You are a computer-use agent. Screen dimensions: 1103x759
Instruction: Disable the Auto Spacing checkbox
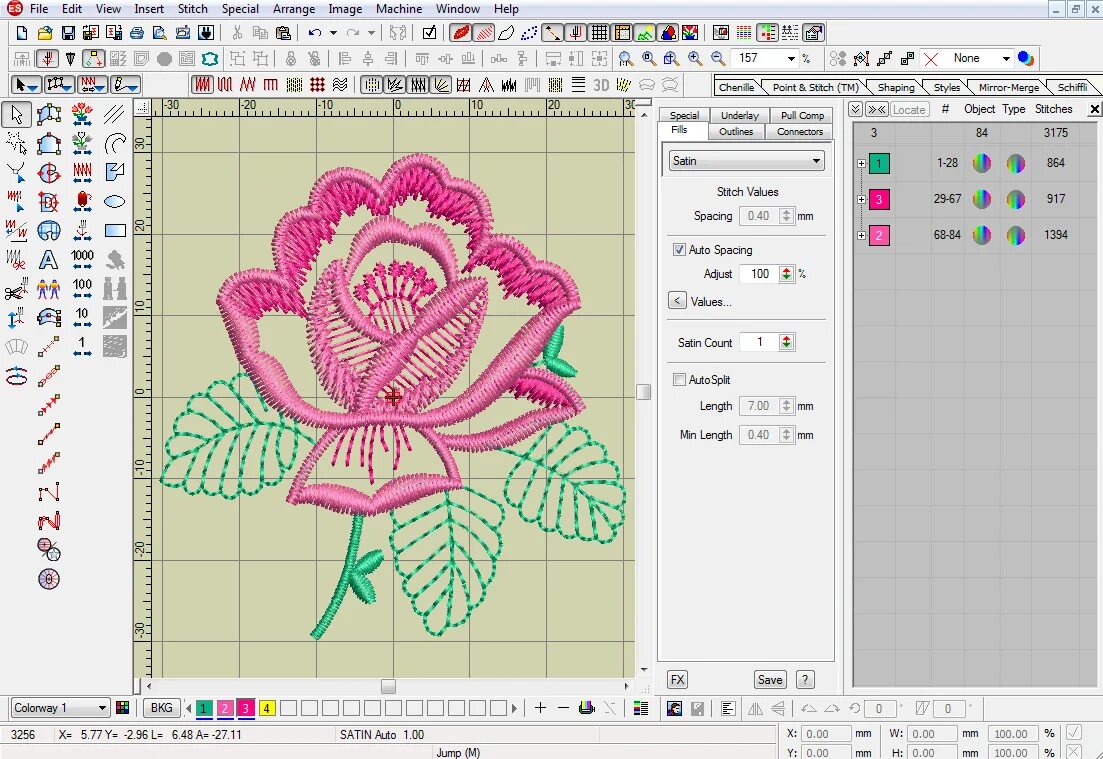tap(680, 250)
